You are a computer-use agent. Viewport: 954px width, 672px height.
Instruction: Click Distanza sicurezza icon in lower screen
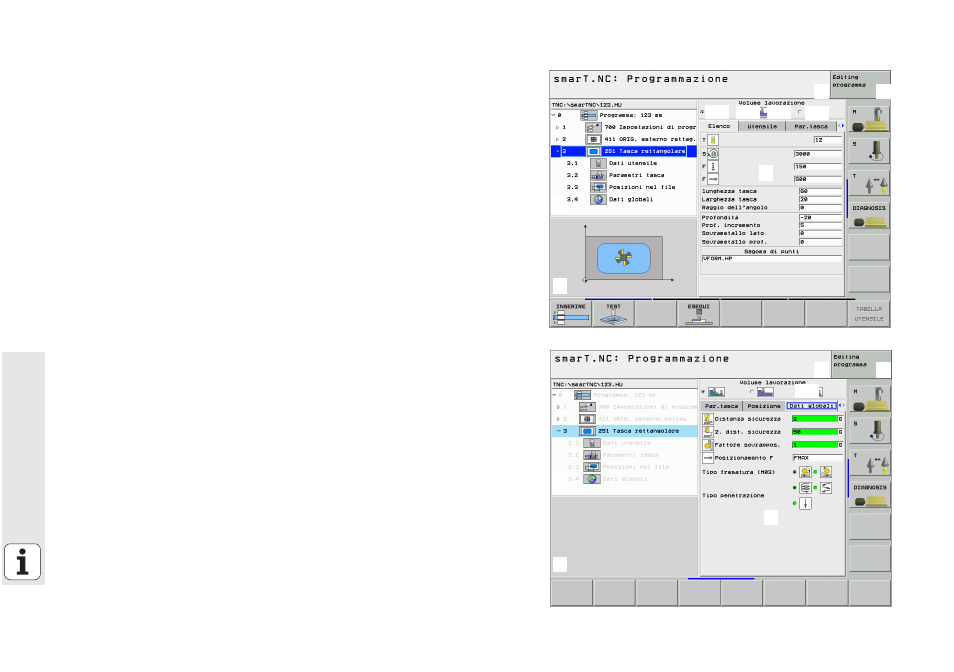708,419
